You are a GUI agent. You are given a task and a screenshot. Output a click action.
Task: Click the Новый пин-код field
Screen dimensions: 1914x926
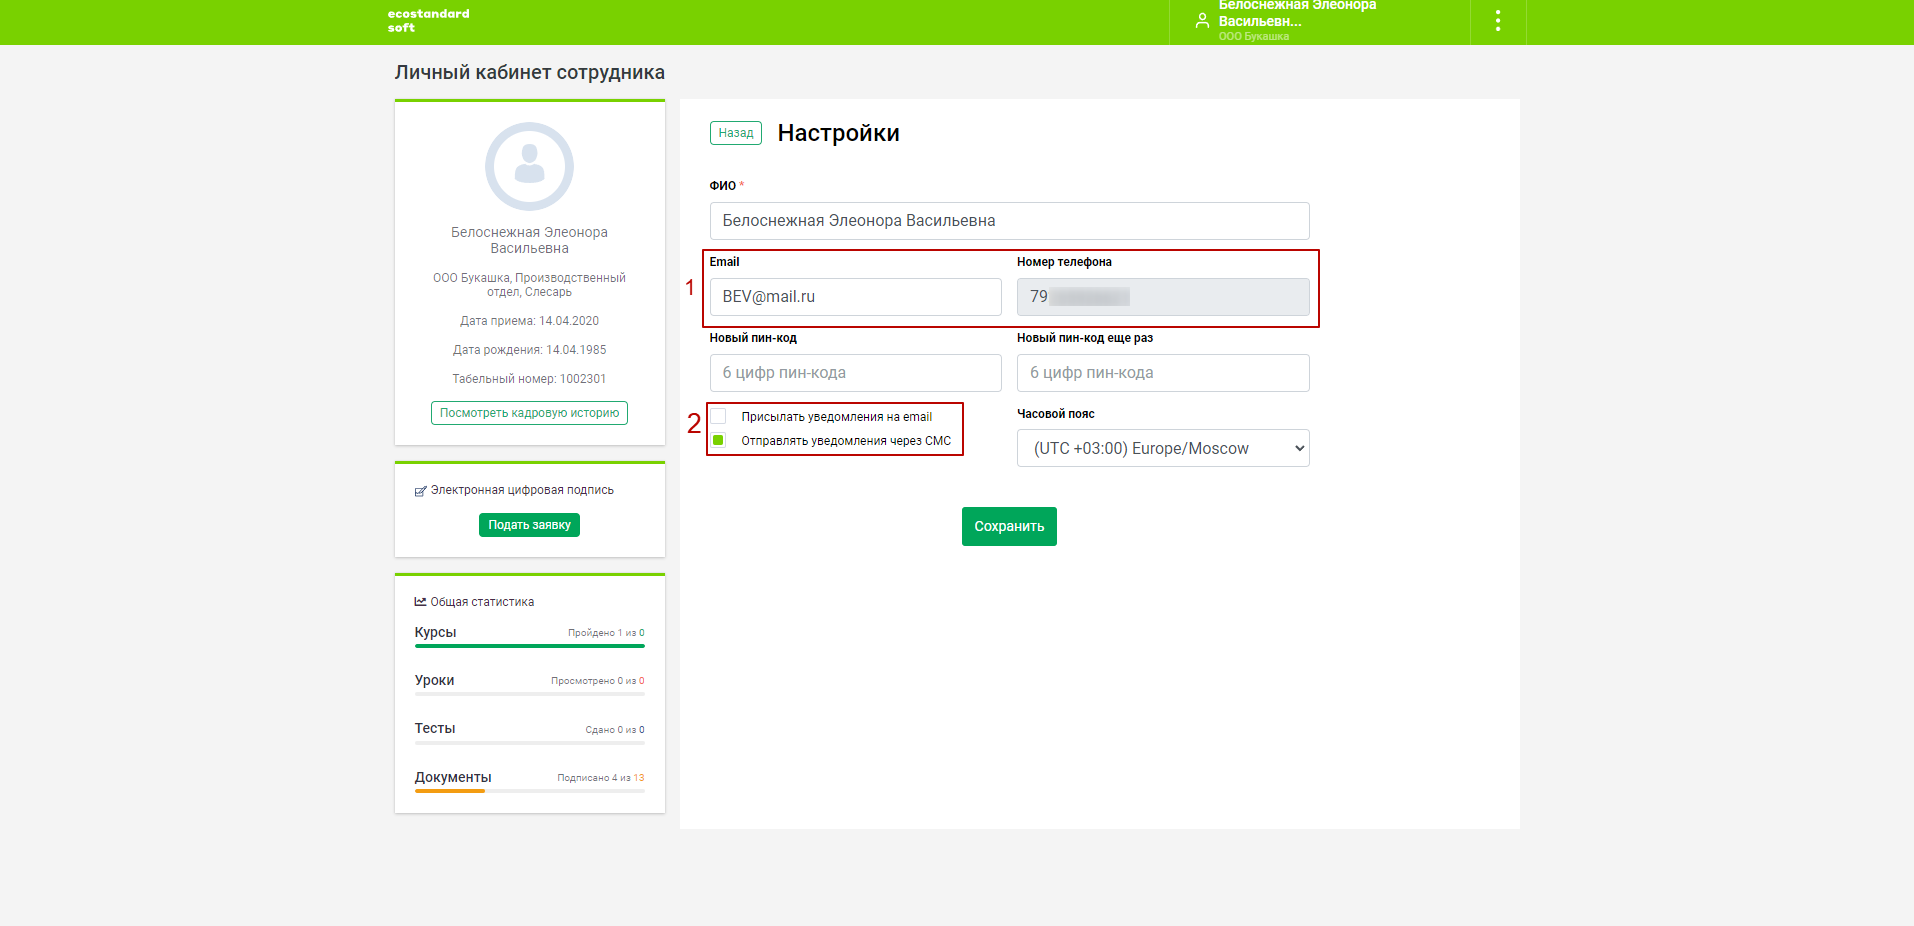click(855, 373)
